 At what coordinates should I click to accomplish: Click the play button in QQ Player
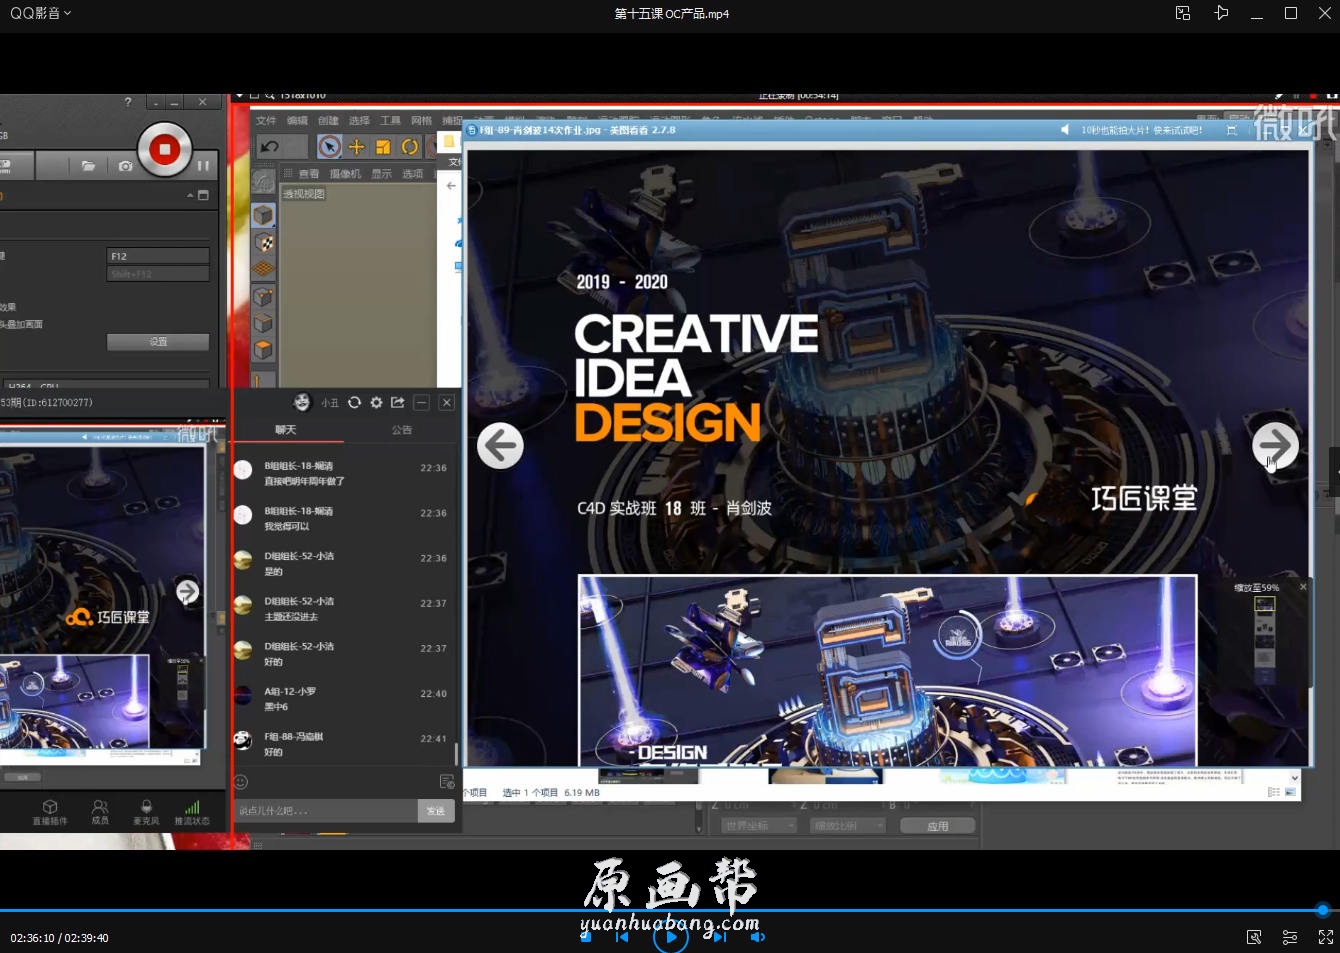coord(670,937)
